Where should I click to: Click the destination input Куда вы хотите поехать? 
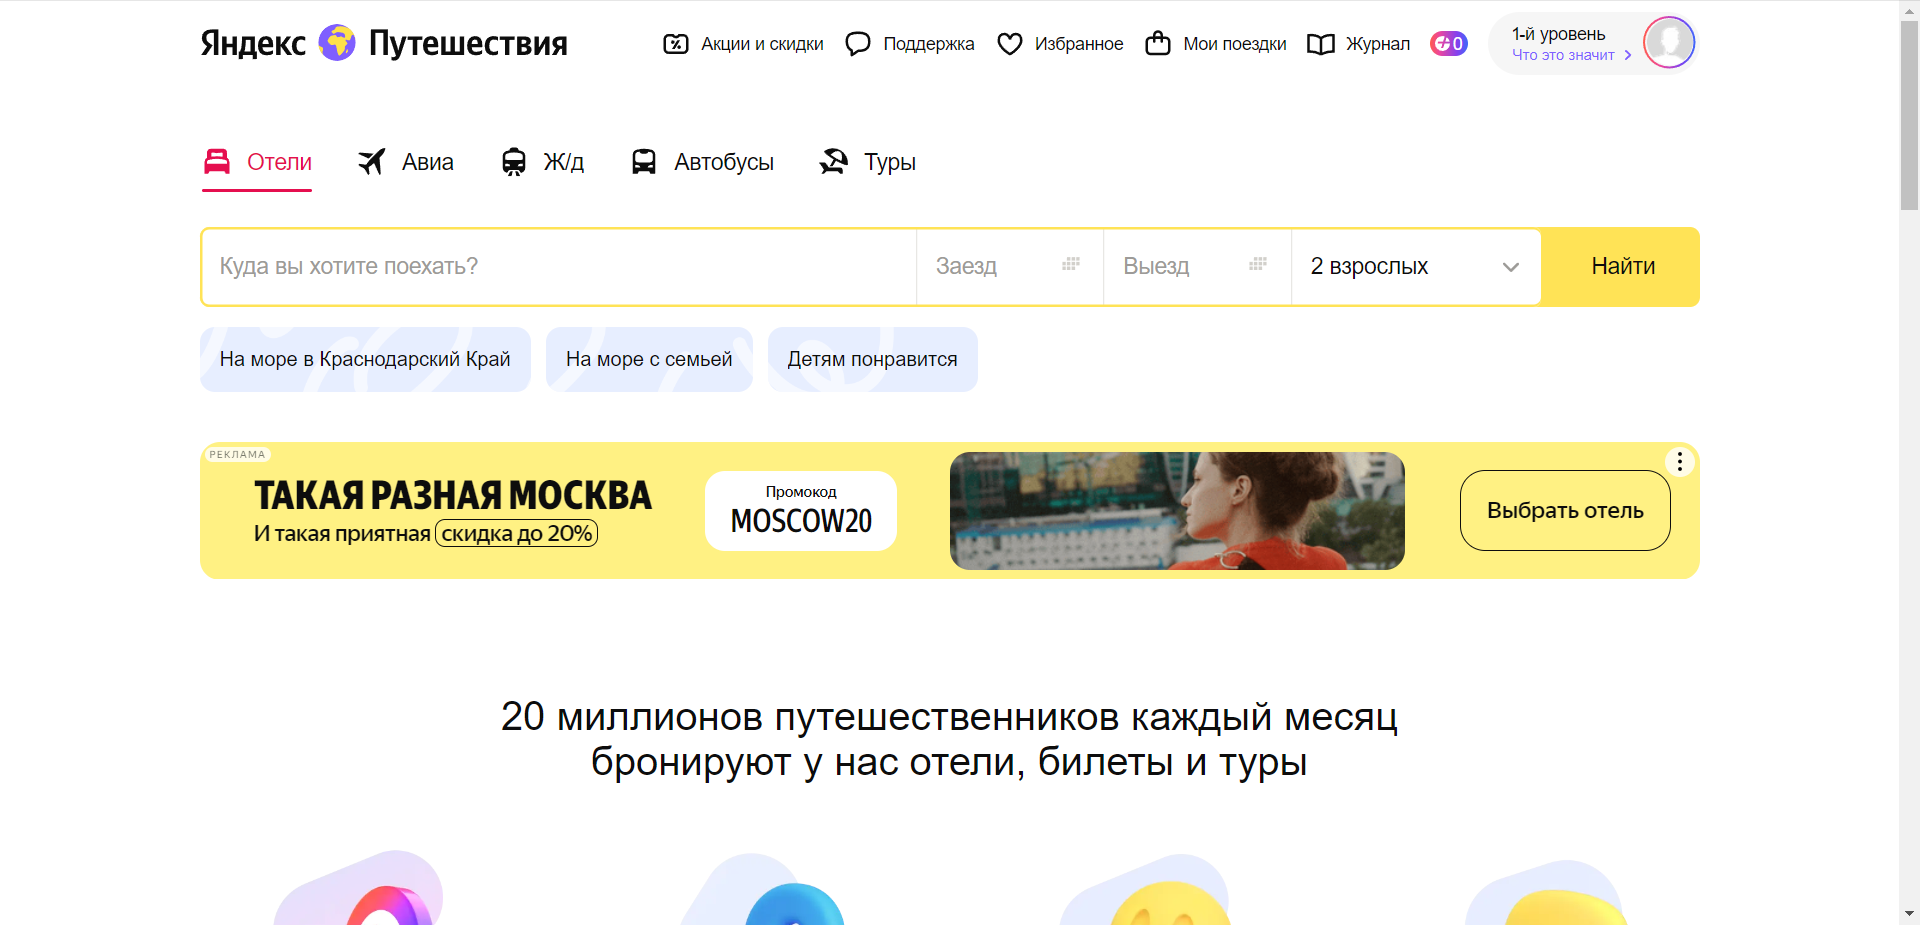(557, 266)
